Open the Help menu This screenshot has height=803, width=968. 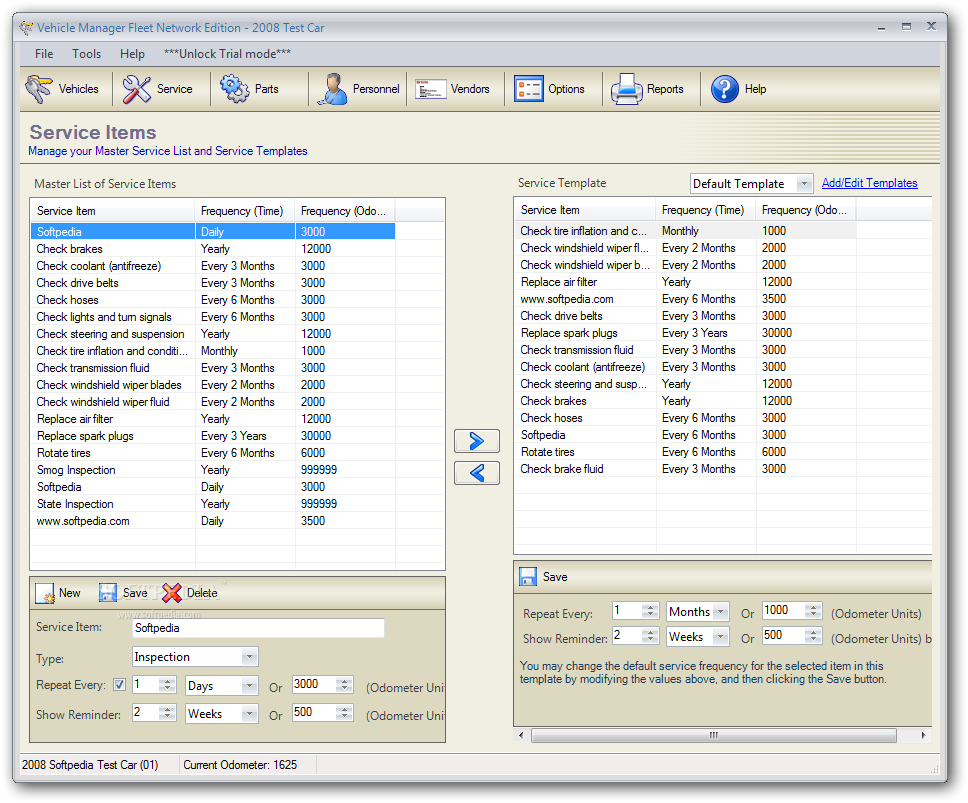(132, 54)
